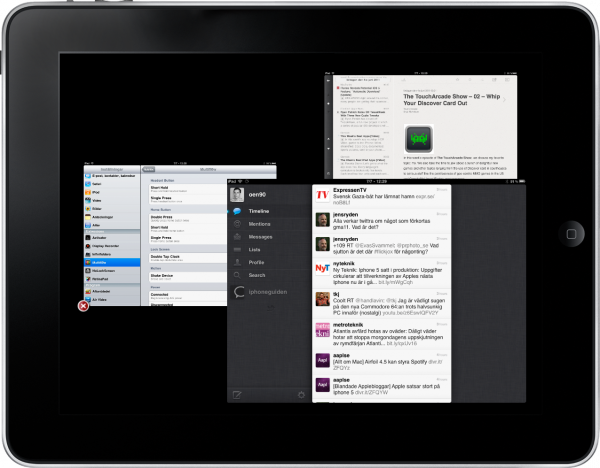Select Safari in the Settings sidebar
600x468 pixels.
pos(112,184)
